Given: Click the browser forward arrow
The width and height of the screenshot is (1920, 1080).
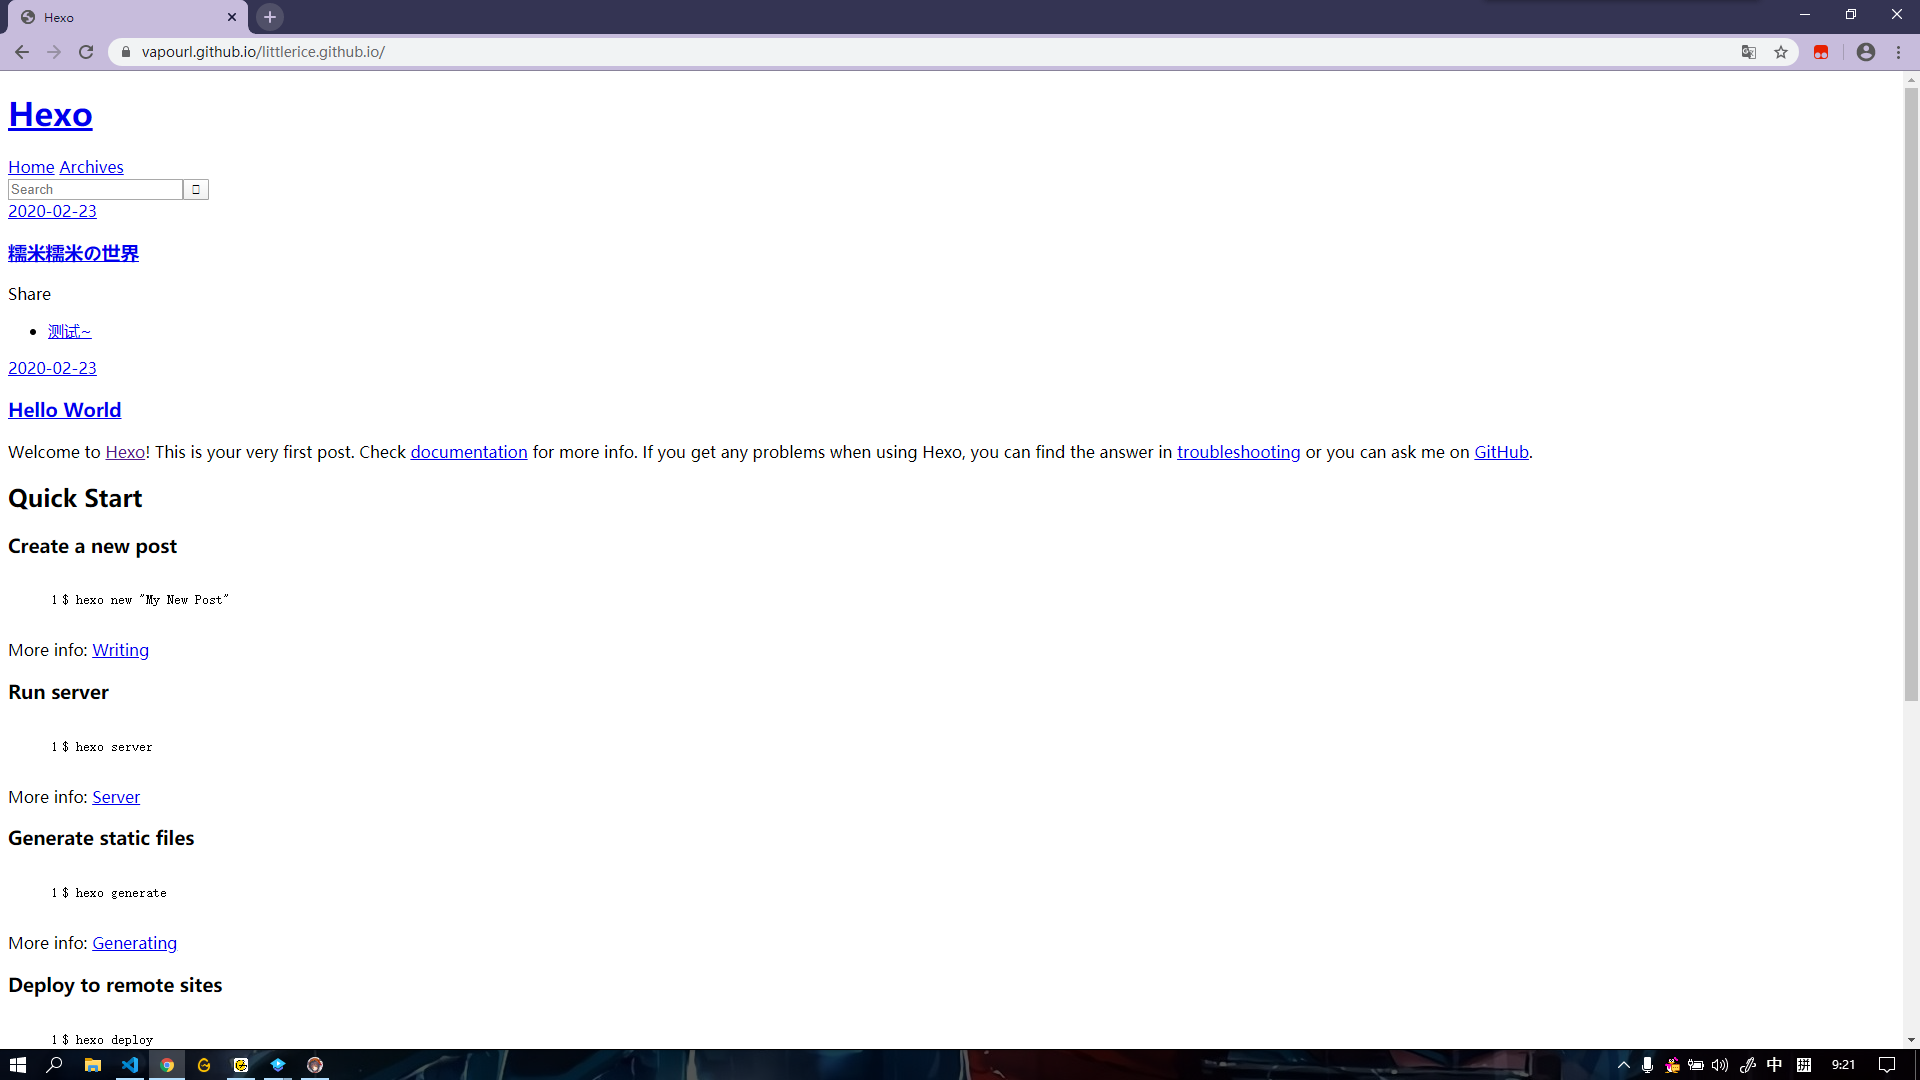Looking at the screenshot, I should click(x=54, y=52).
